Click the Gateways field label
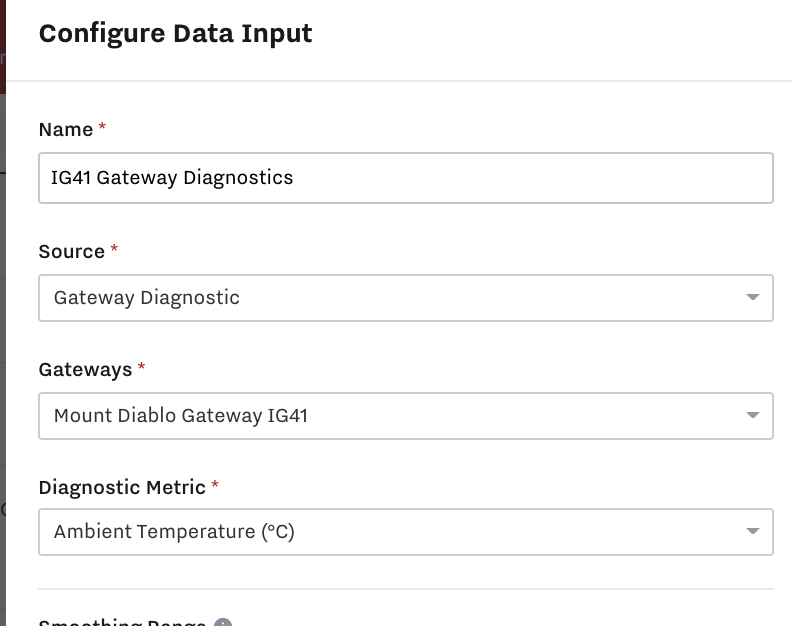Viewport: 792px width, 626px height. pyautogui.click(x=85, y=370)
